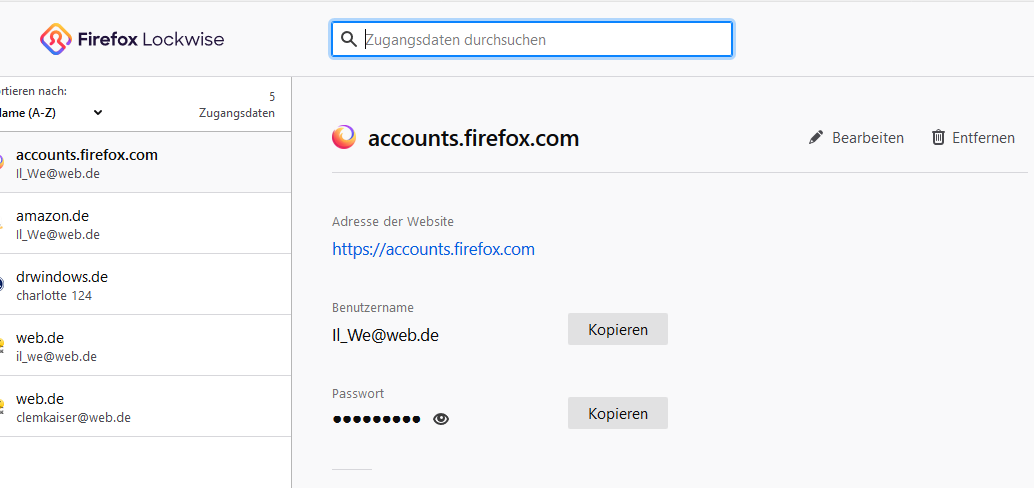This screenshot has height=488, width=1034.
Task: Select web.de entry for clemkaiser@web.de
Action: [x=145, y=407]
